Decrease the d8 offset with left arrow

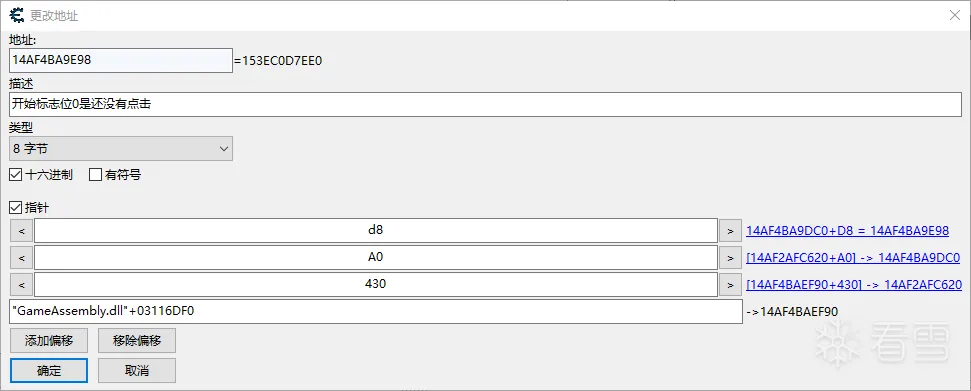point(22,231)
